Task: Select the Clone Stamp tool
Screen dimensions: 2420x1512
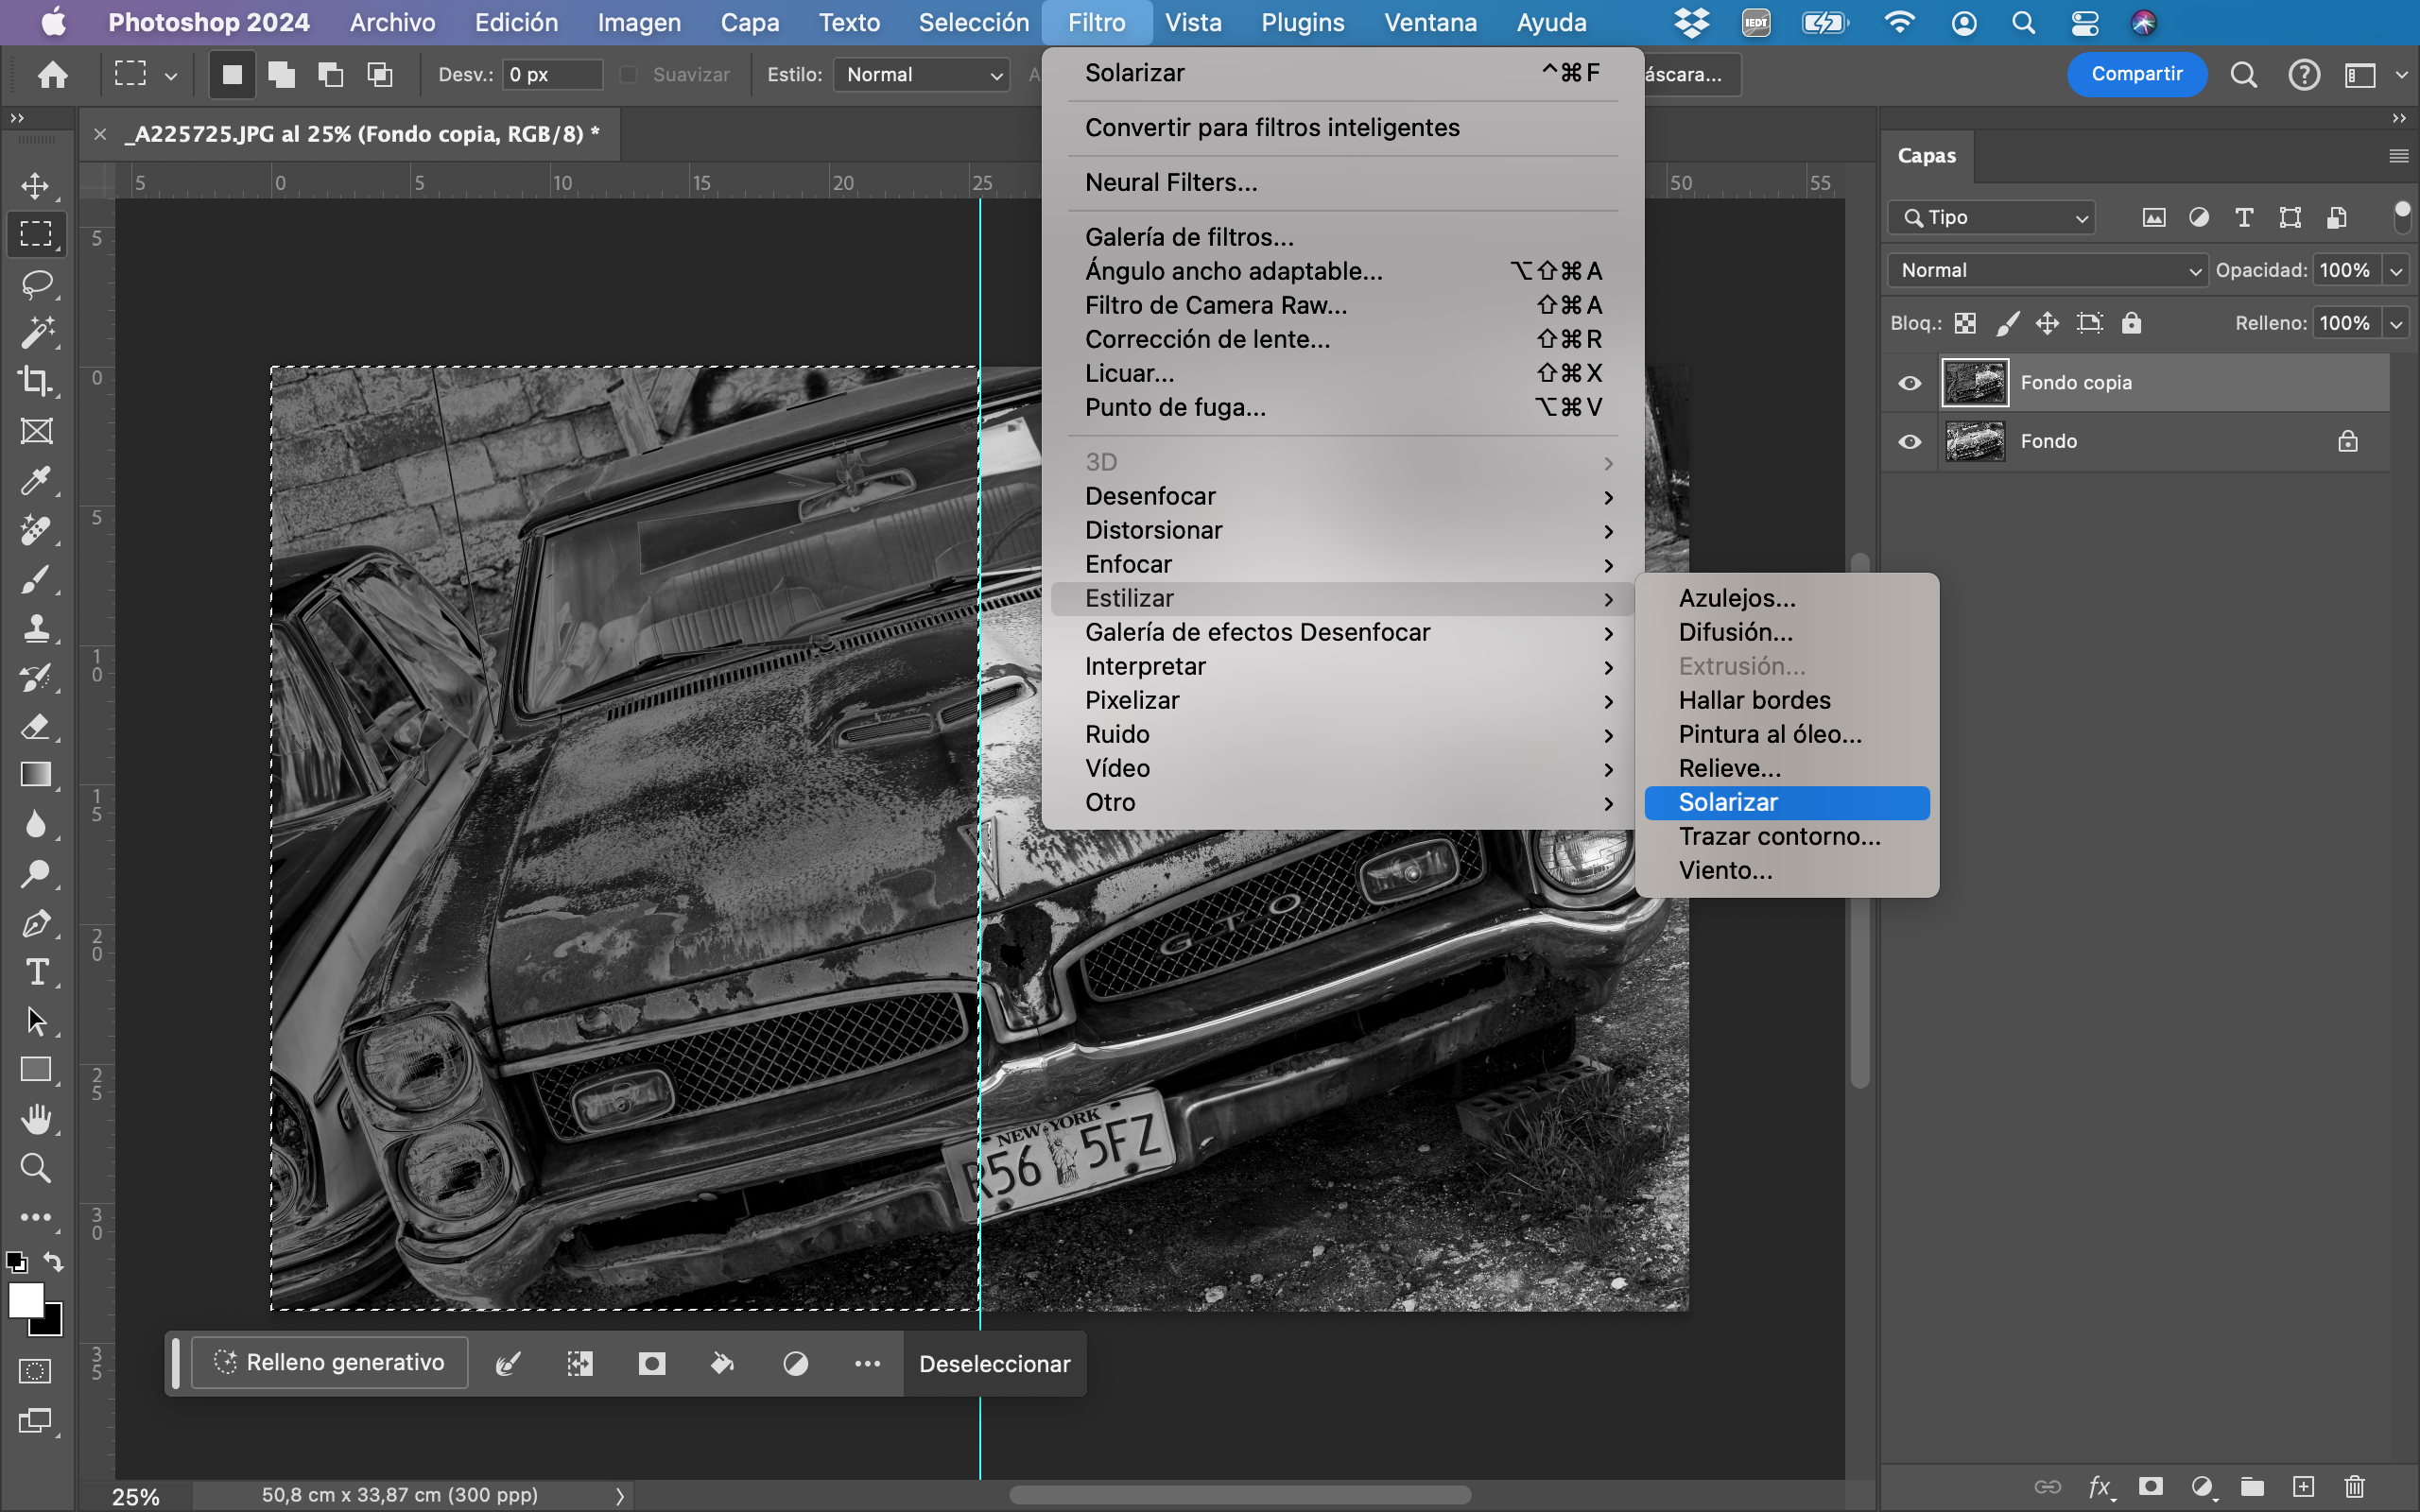Action: coord(37,628)
